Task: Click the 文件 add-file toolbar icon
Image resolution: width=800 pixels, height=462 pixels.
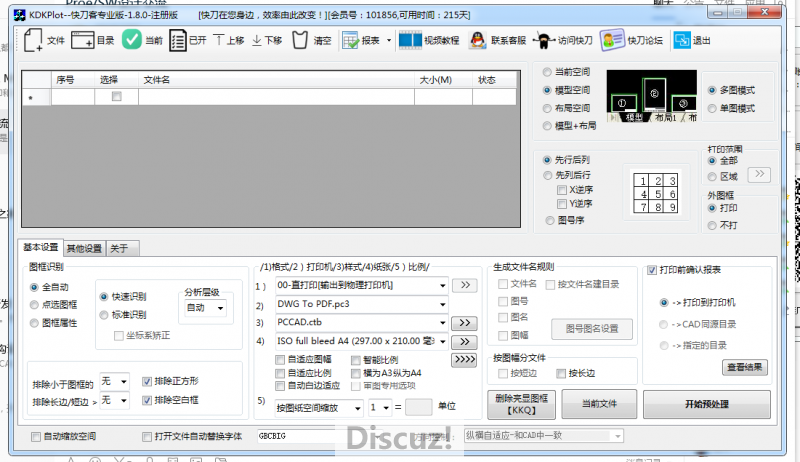Action: pyautogui.click(x=33, y=40)
